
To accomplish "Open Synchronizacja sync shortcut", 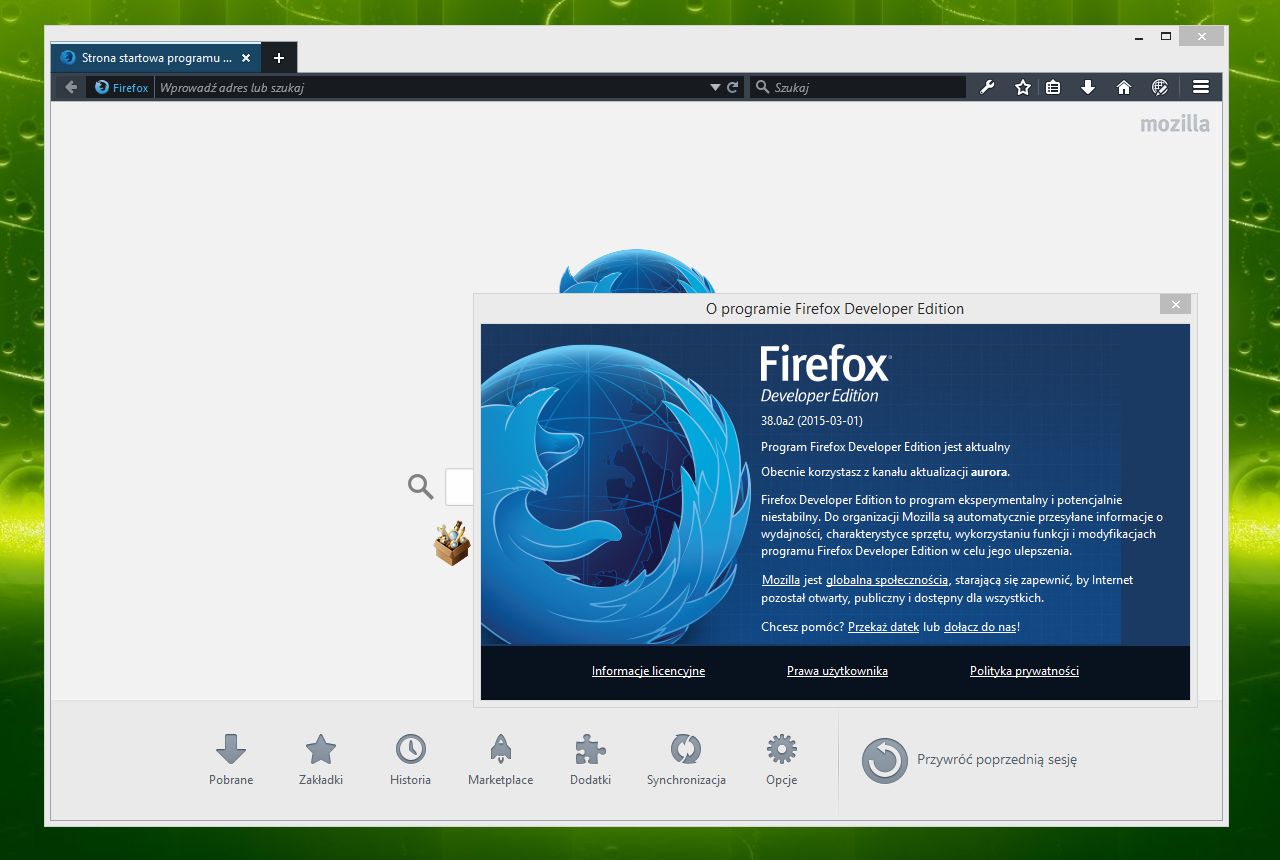I will pos(686,760).
